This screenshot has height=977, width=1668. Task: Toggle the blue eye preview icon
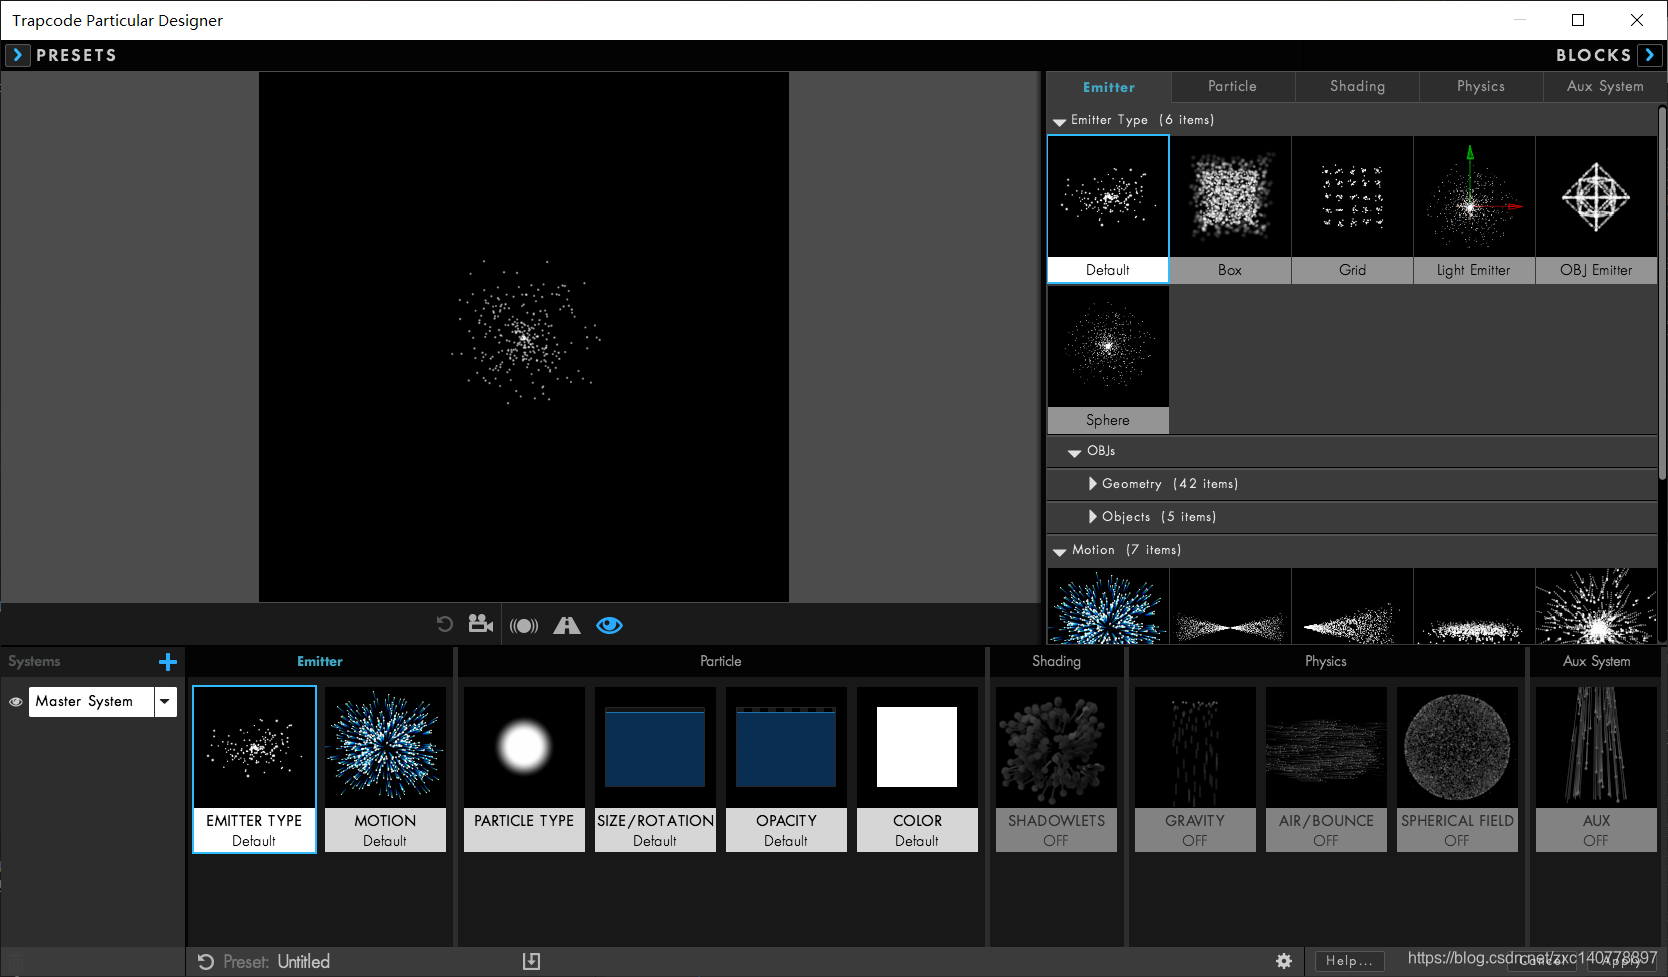(609, 625)
